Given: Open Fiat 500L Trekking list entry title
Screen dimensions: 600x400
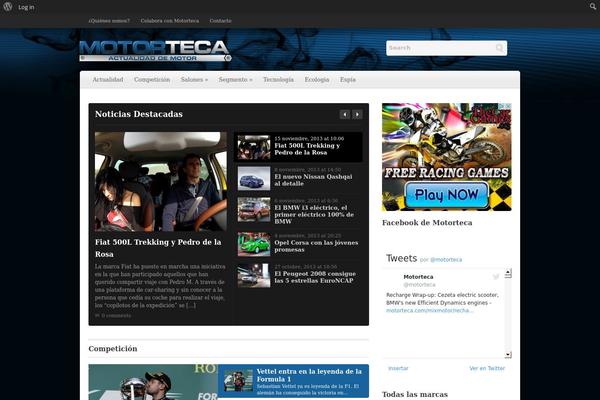Looking at the screenshot, I should click(x=307, y=149).
